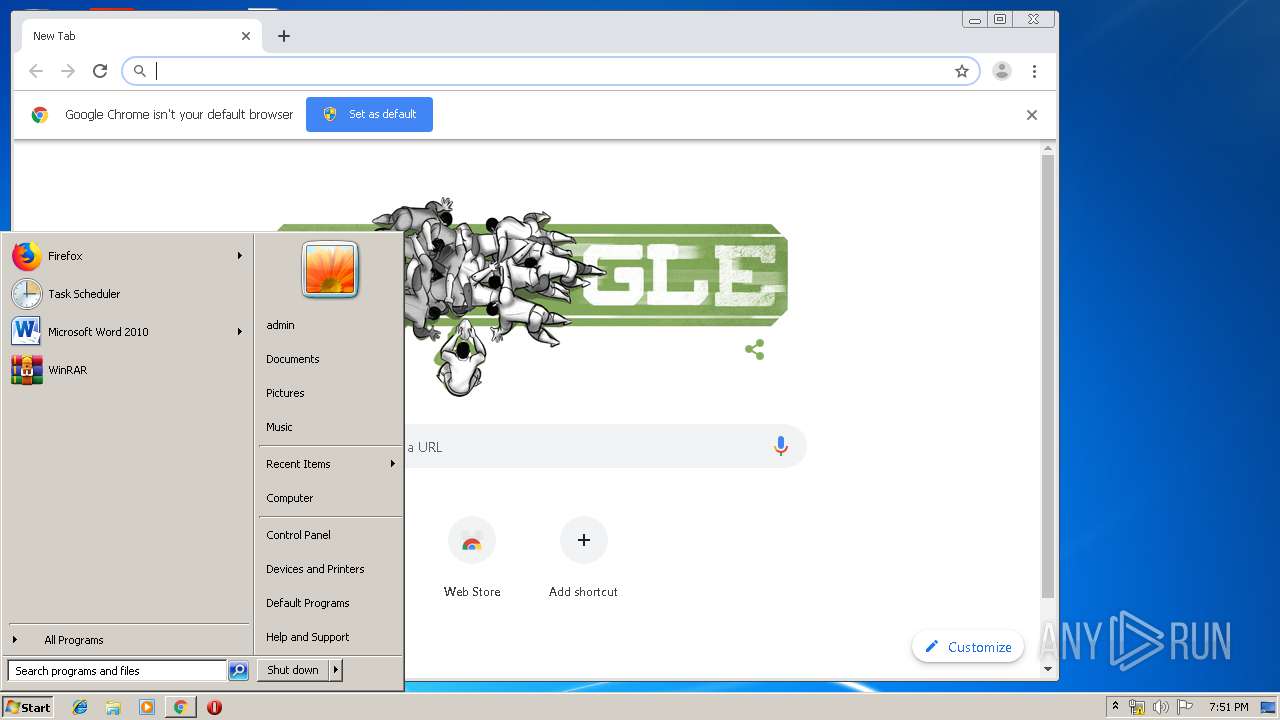The image size is (1280, 720).
Task: Open Windows Explorer from taskbar
Action: [113, 707]
